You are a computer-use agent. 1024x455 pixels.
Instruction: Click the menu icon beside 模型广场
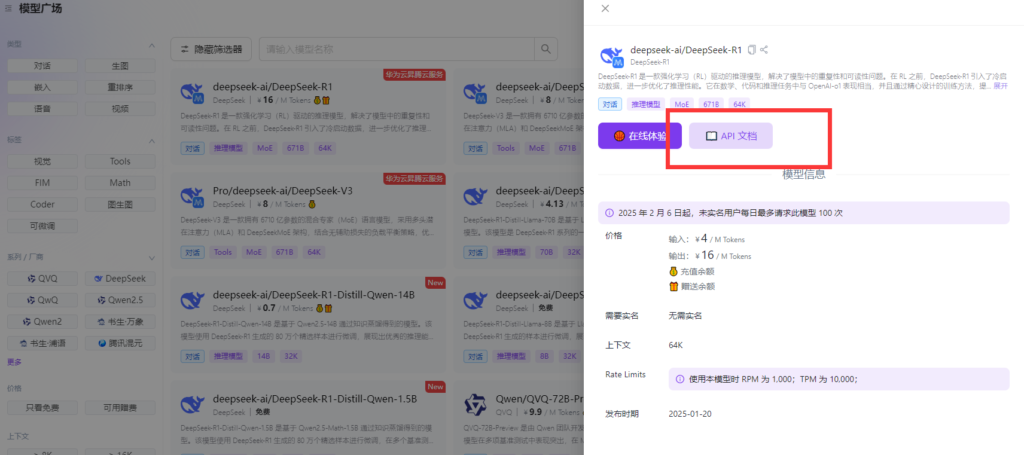click(x=8, y=8)
